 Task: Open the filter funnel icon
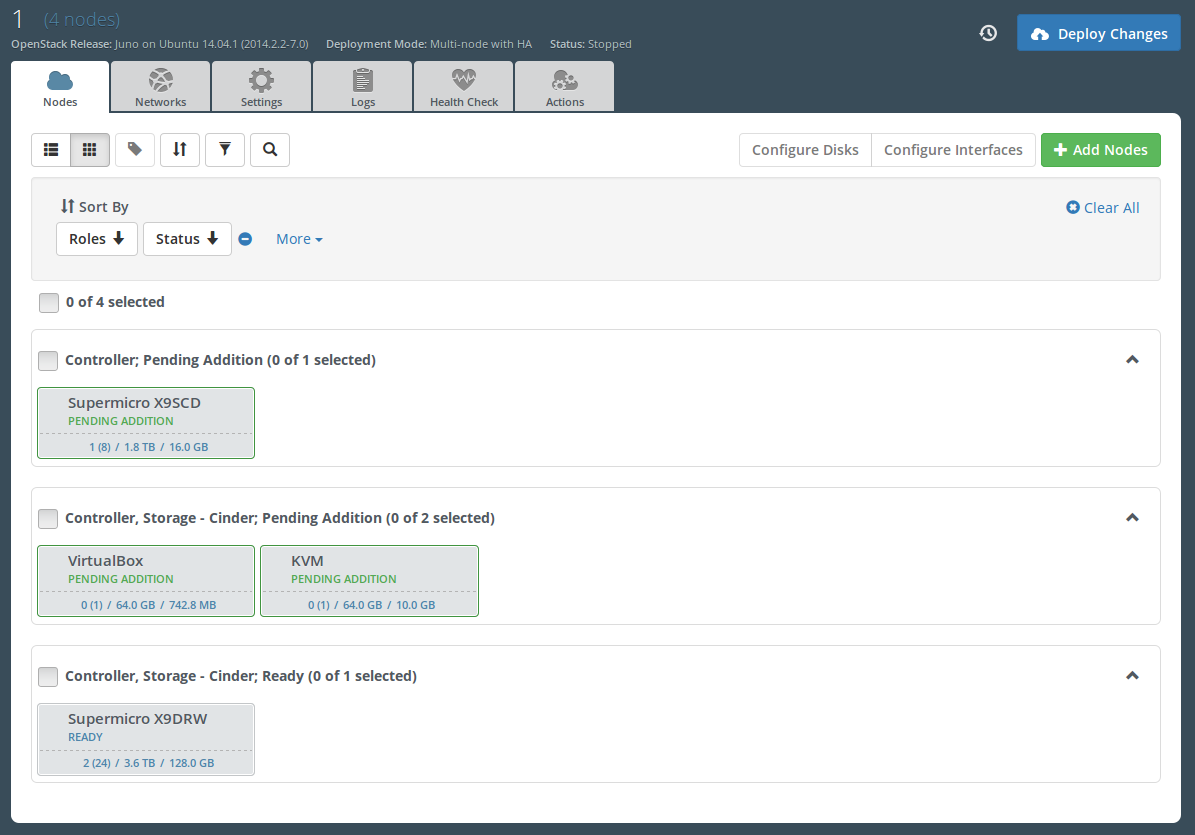225,150
